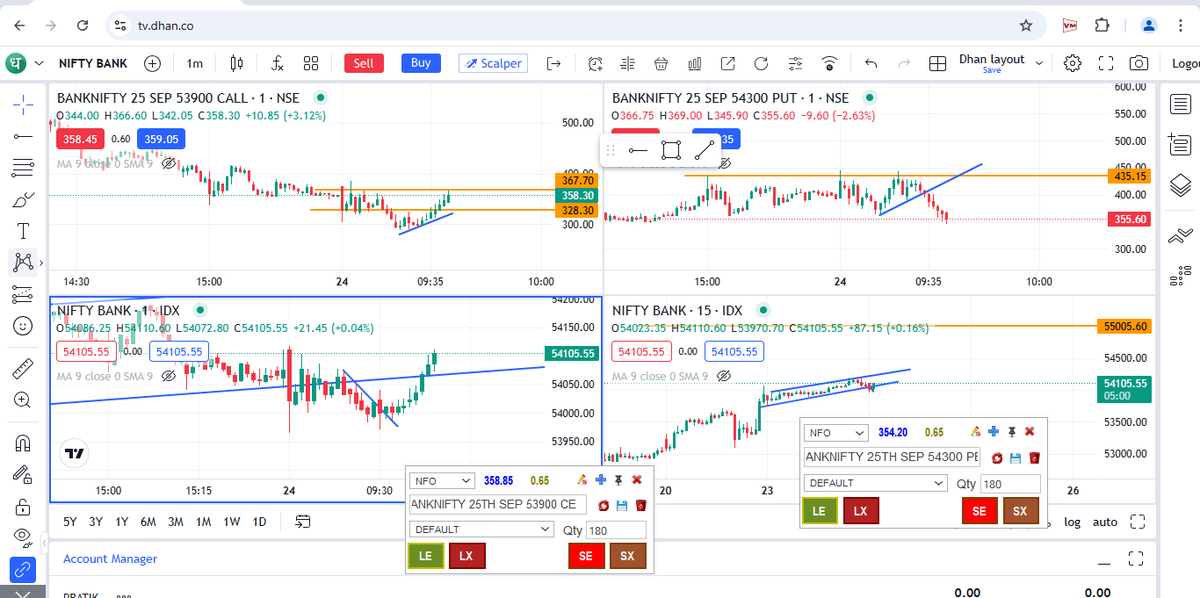Click the NIFTY BANK symbol search

[x=93, y=63]
